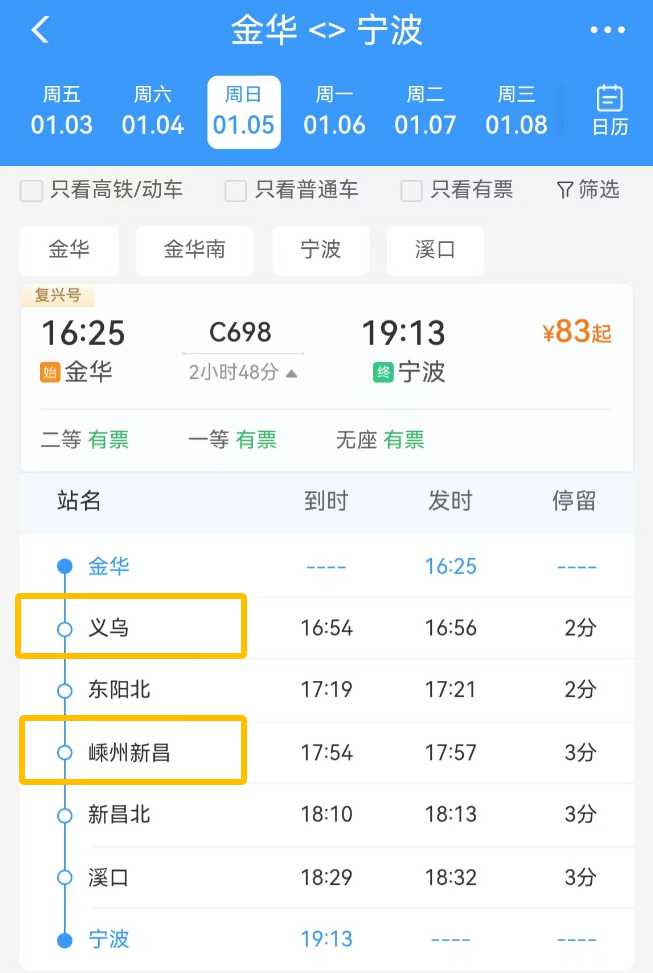This screenshot has height=973, width=653.
Task: Open the three-dot more options menu
Action: pyautogui.click(x=607, y=31)
